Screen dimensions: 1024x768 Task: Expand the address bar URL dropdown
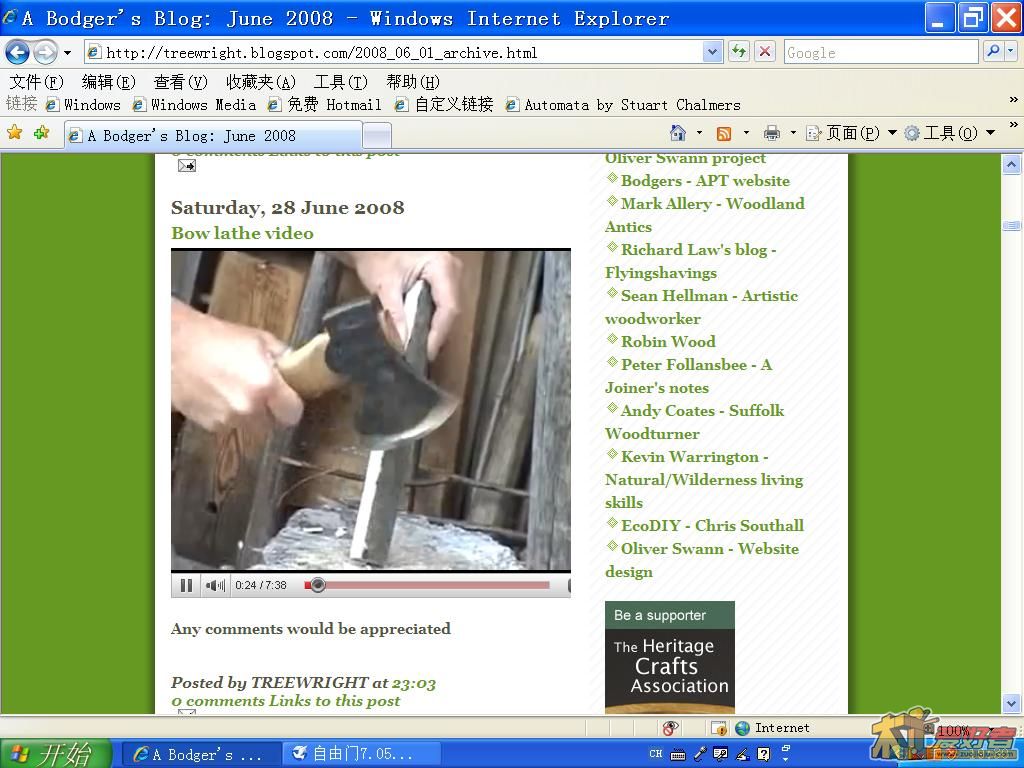click(712, 52)
